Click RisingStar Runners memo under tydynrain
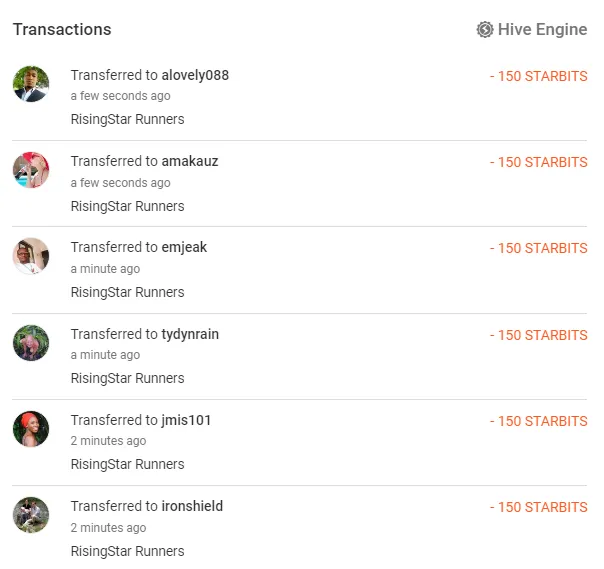 coord(127,378)
